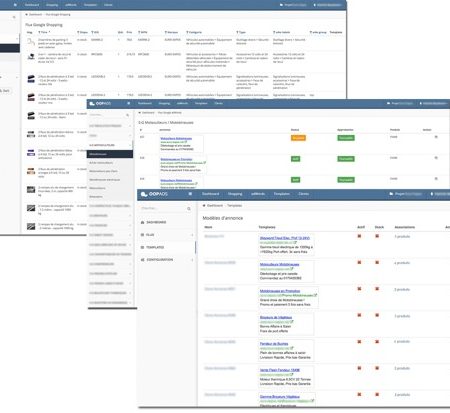Click the action icon on the first adWords ad row
This screenshot has height=413, width=450.
click(436, 137)
